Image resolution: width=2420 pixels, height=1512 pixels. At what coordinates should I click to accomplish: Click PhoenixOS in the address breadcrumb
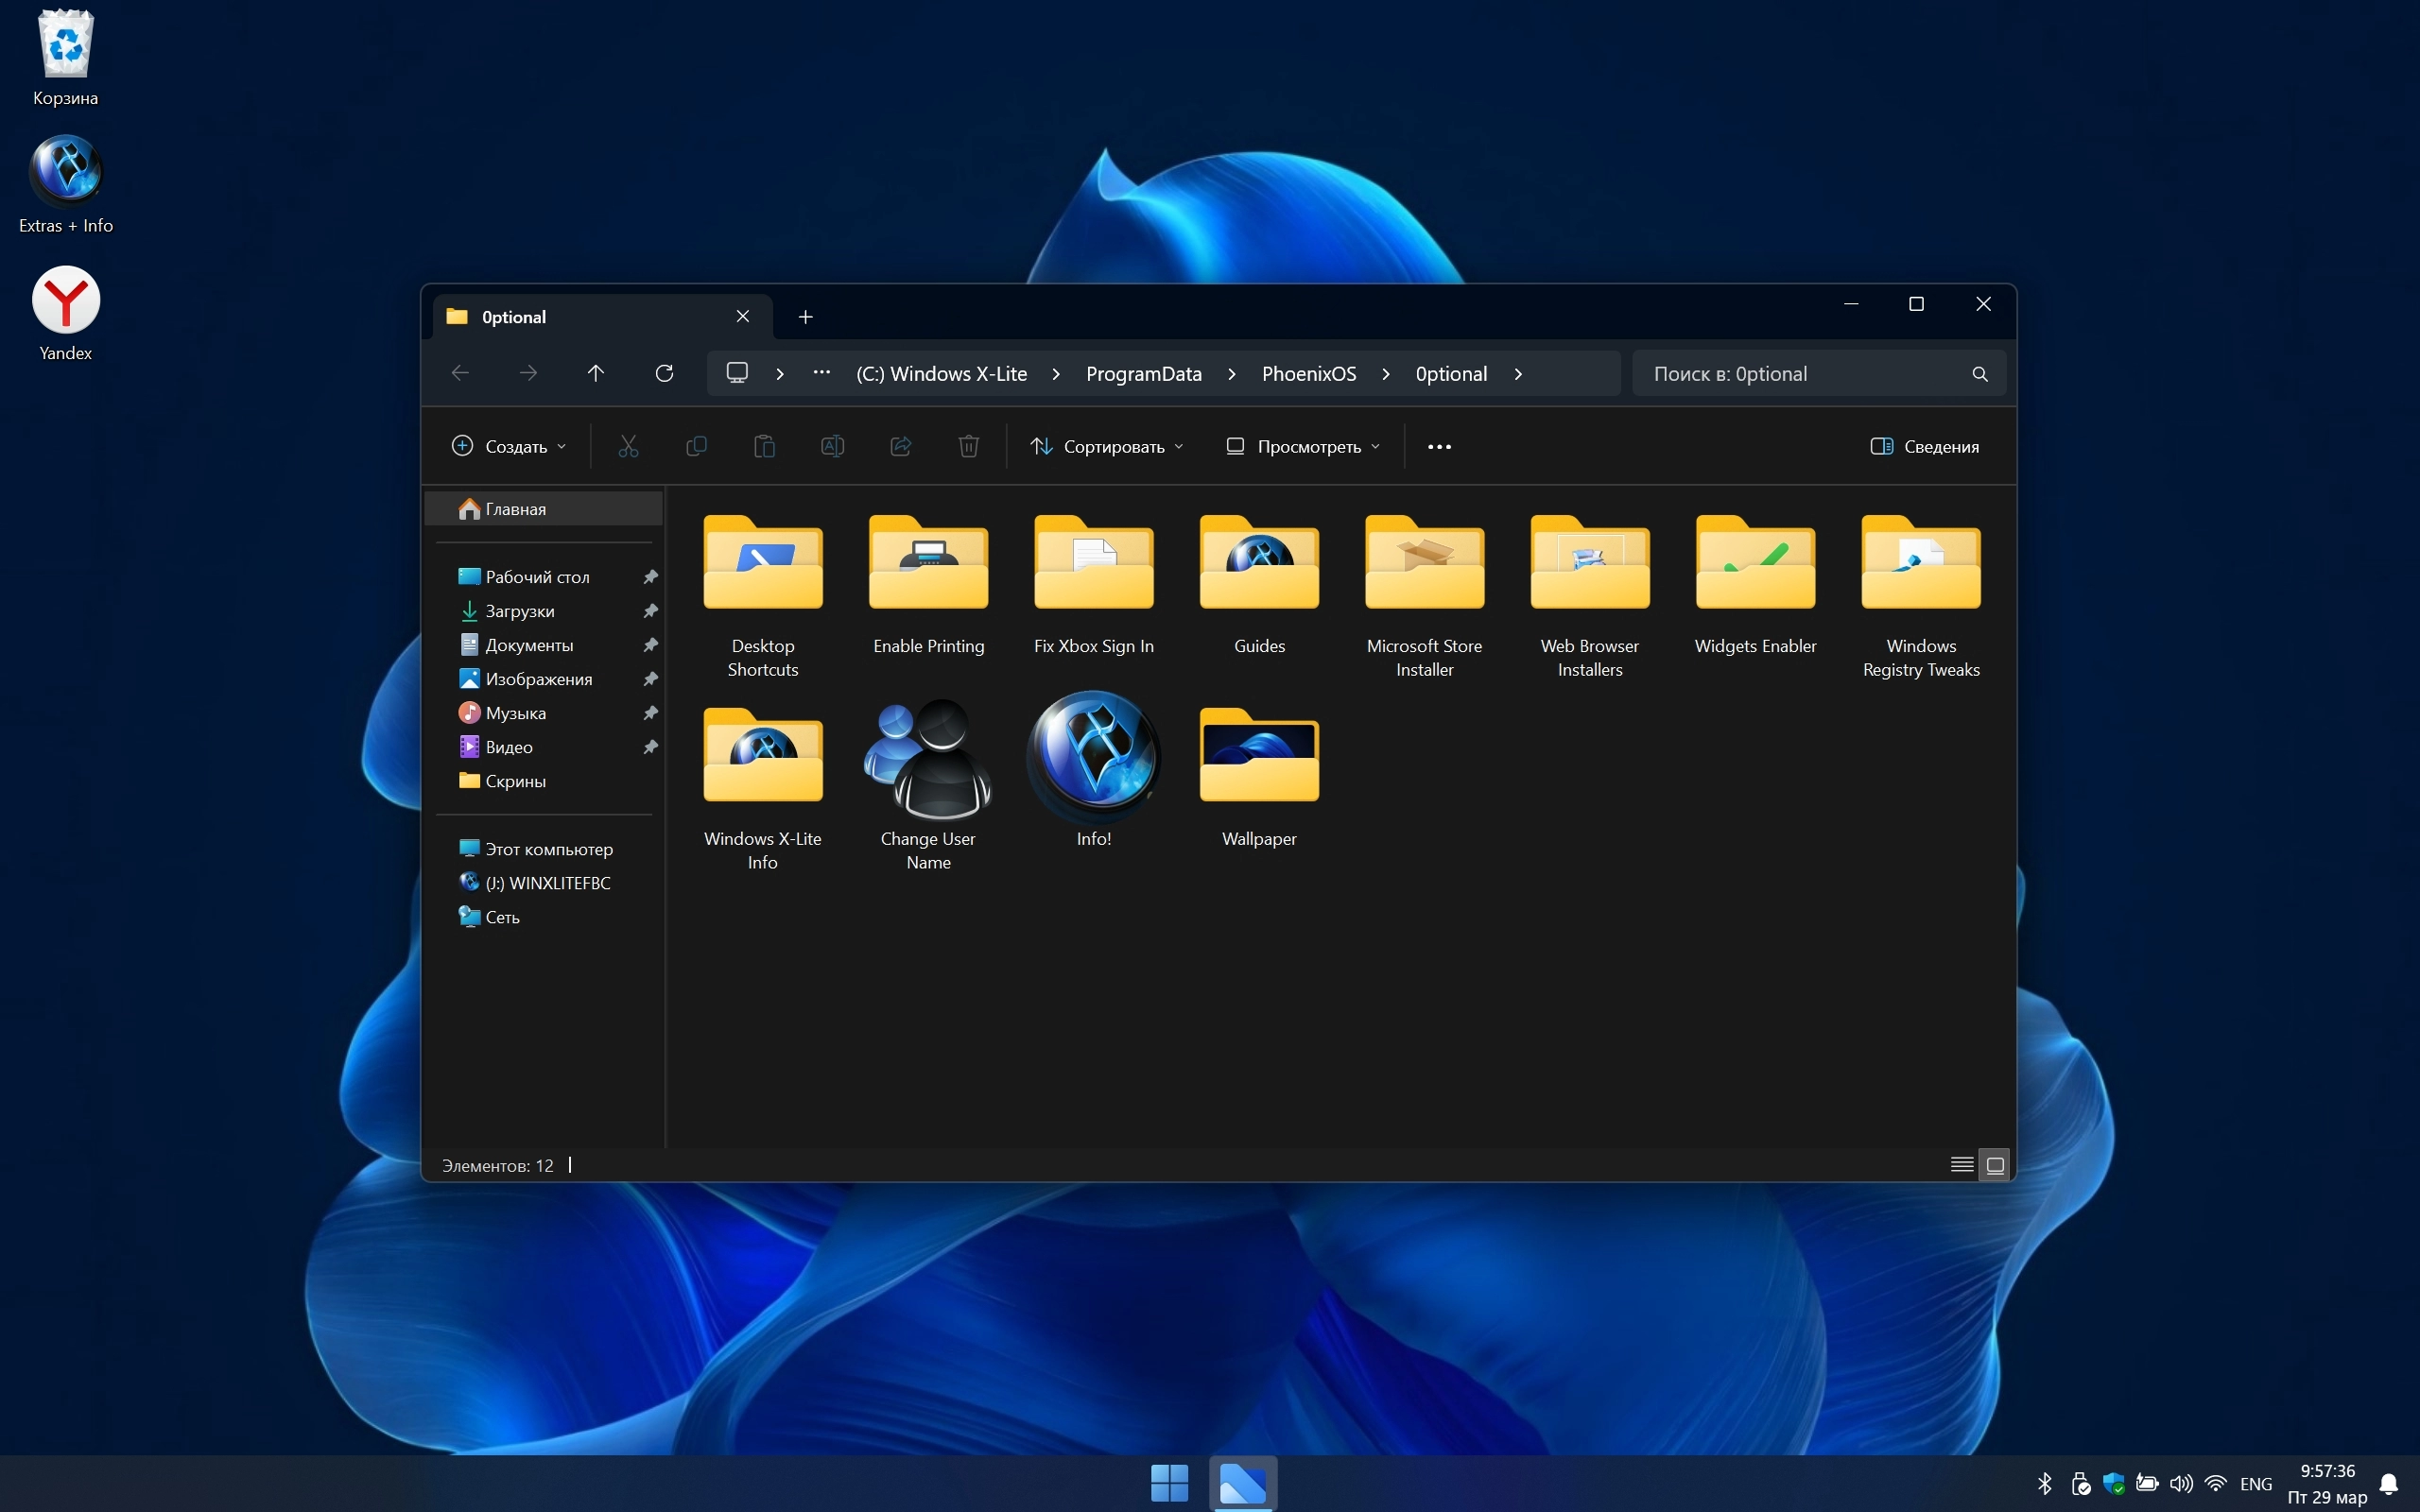[1308, 374]
